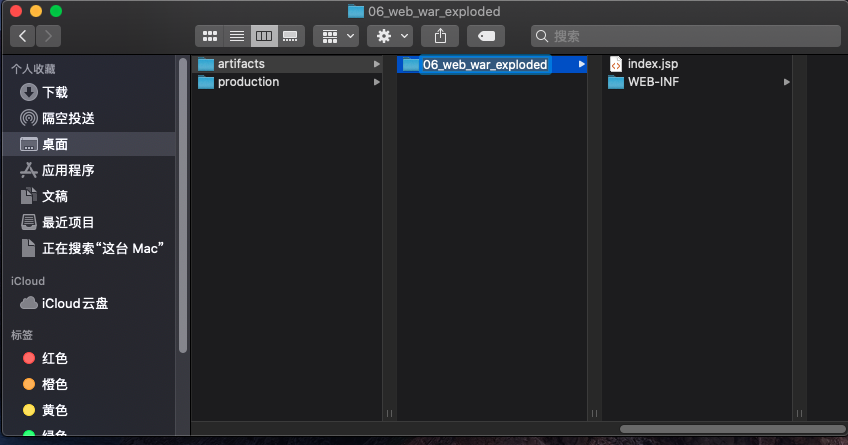Click the Edit Tags toolbar button
Screen dimensions: 848x445
pyautogui.click(x=486, y=36)
